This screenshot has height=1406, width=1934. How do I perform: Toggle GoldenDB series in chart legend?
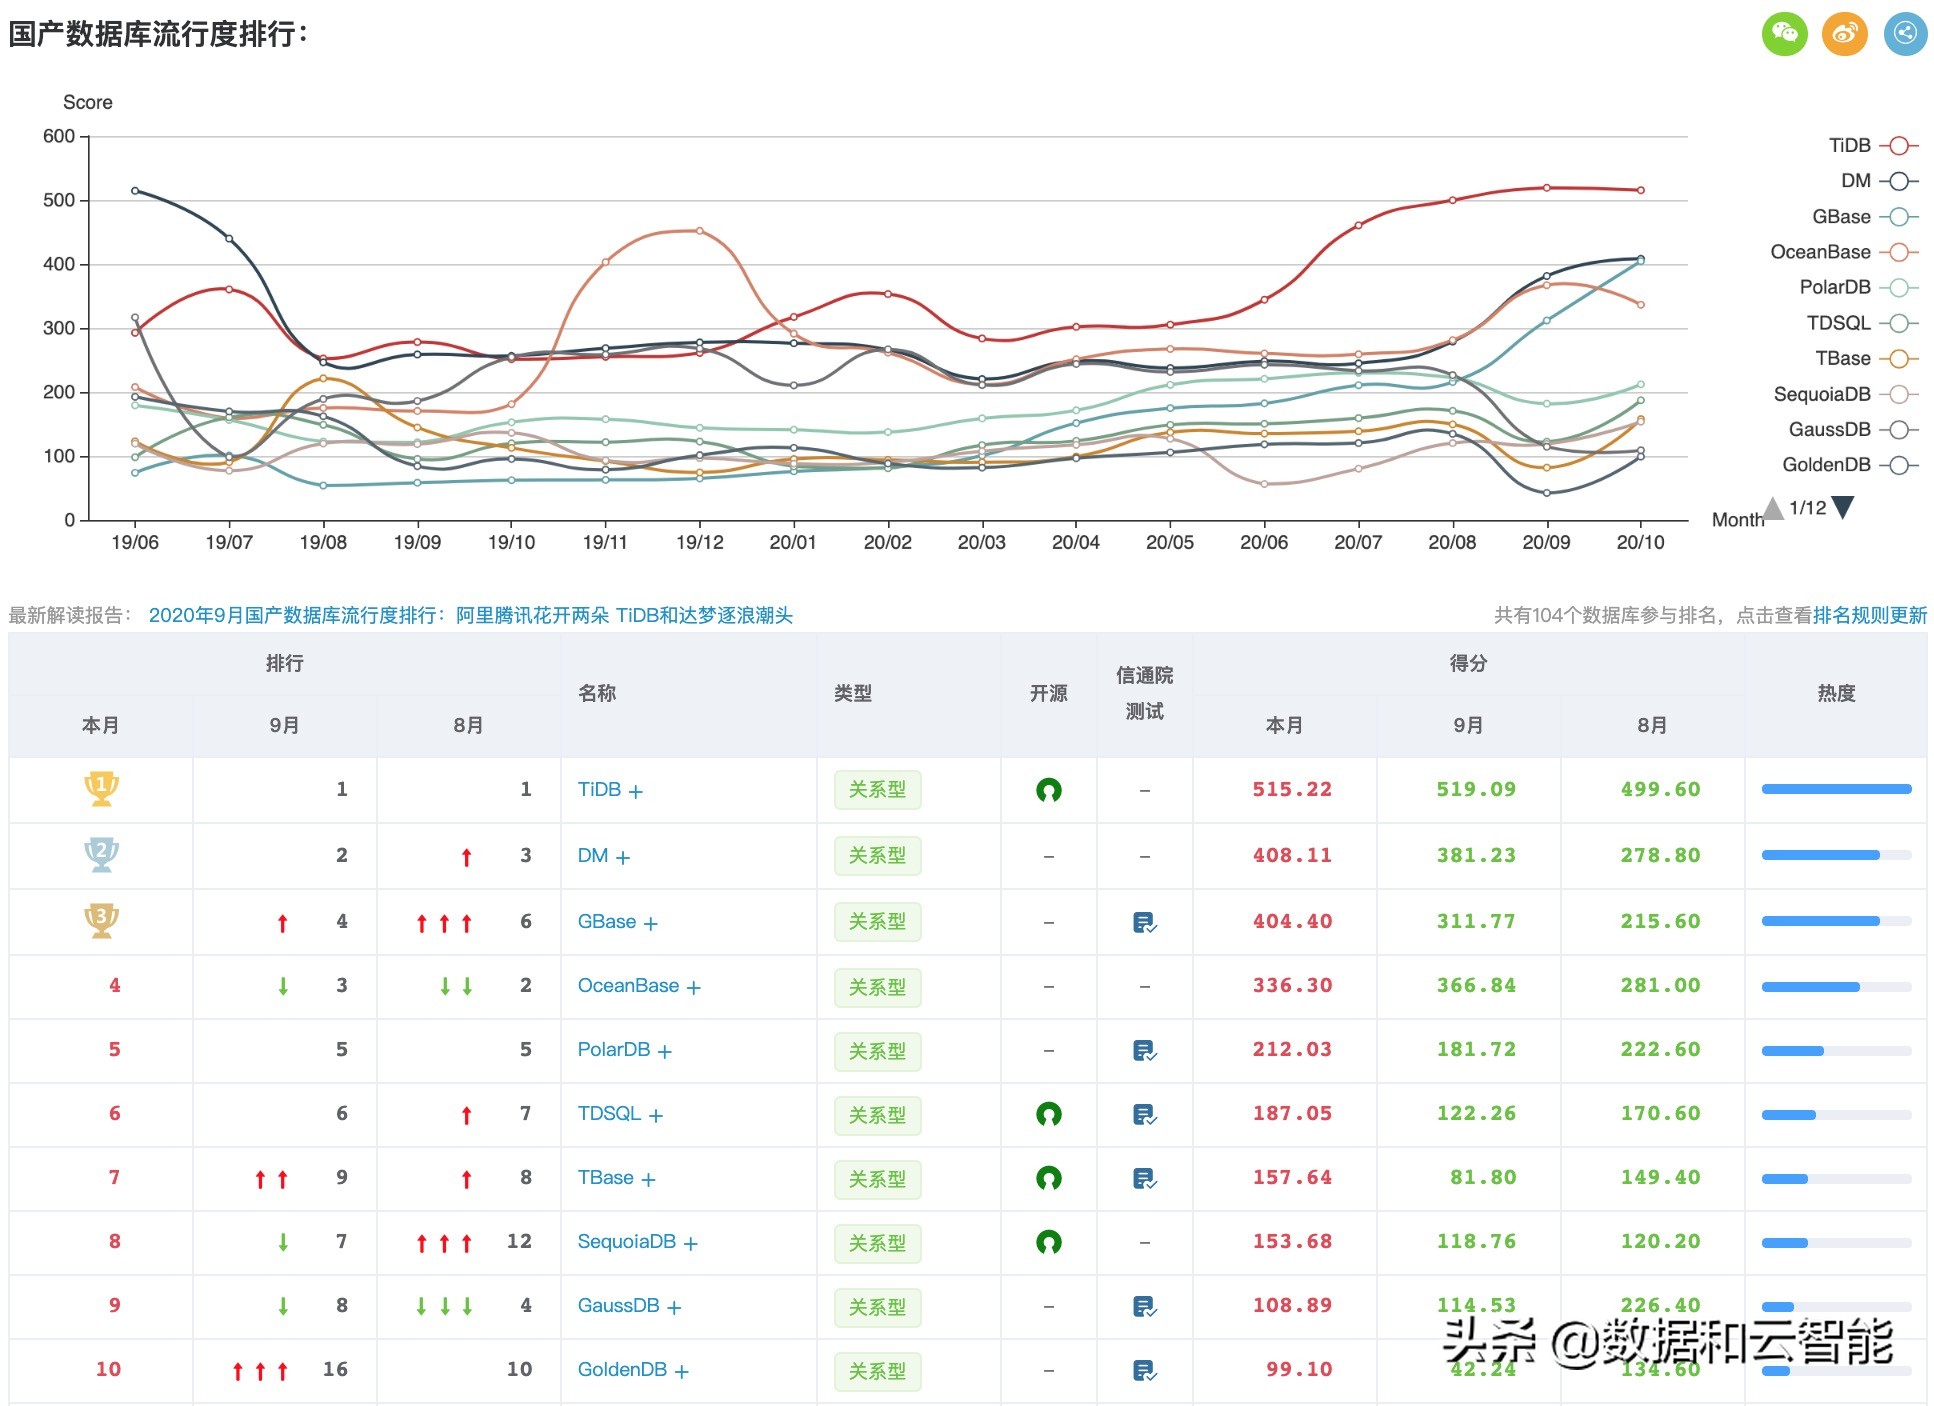tap(1850, 465)
